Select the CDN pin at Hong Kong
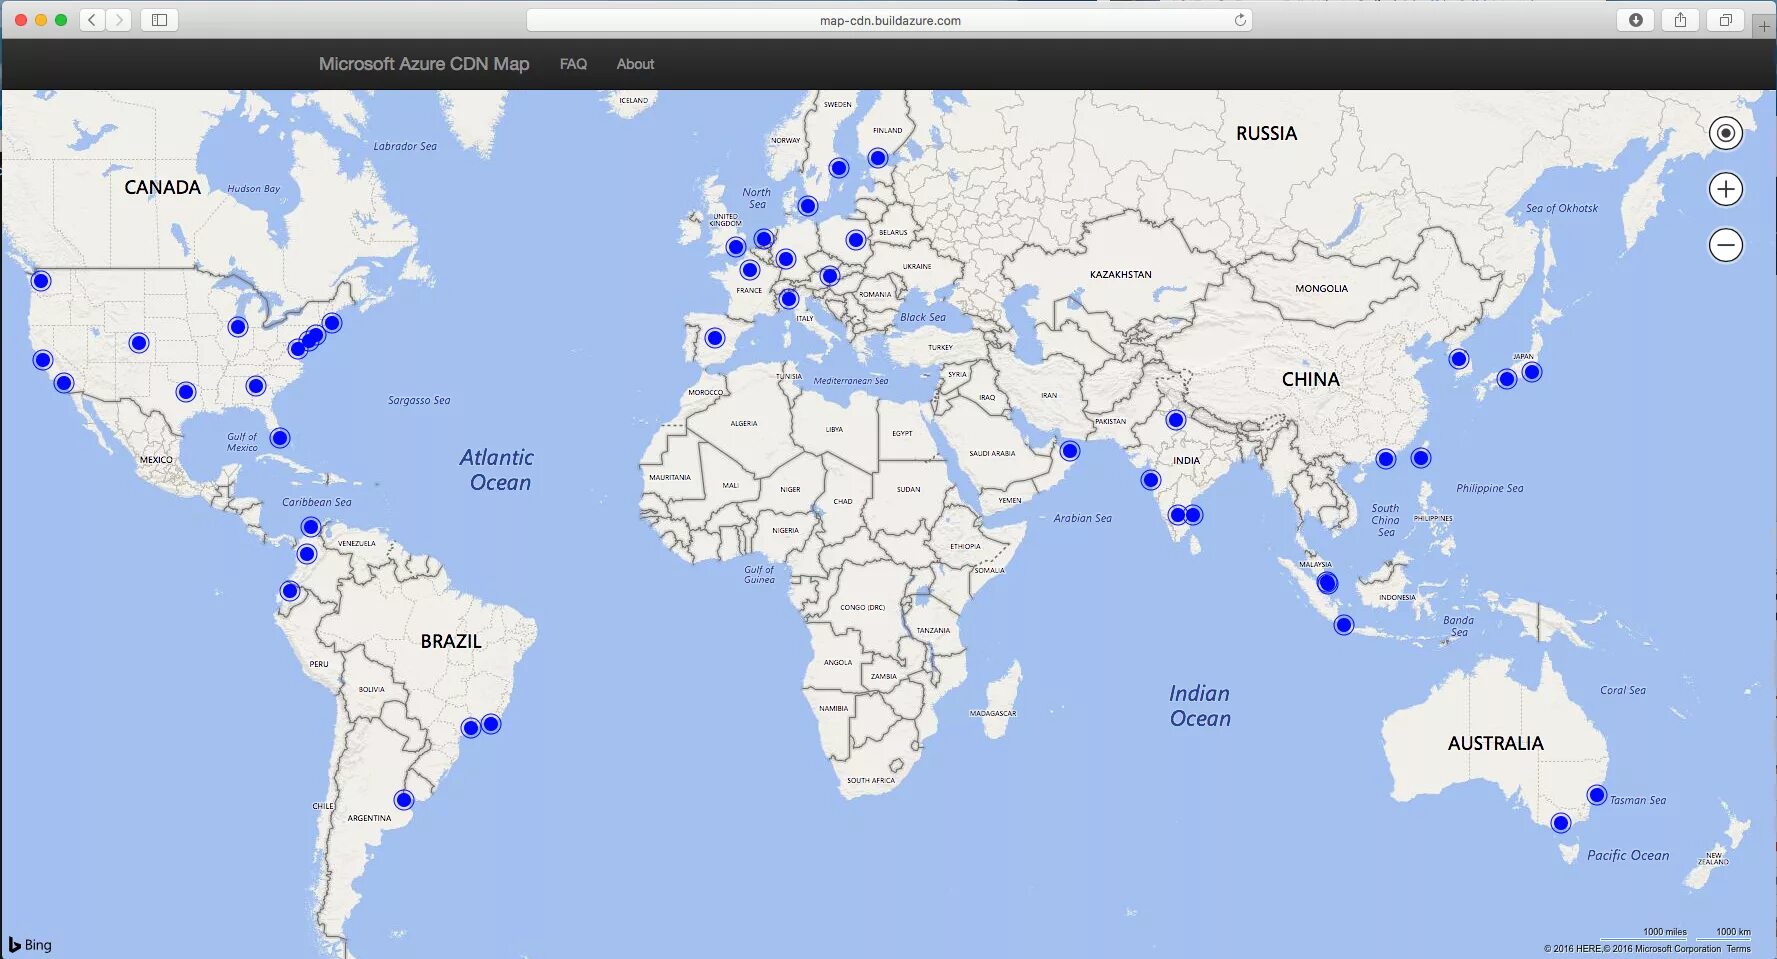Image resolution: width=1777 pixels, height=959 pixels. click(x=1386, y=459)
